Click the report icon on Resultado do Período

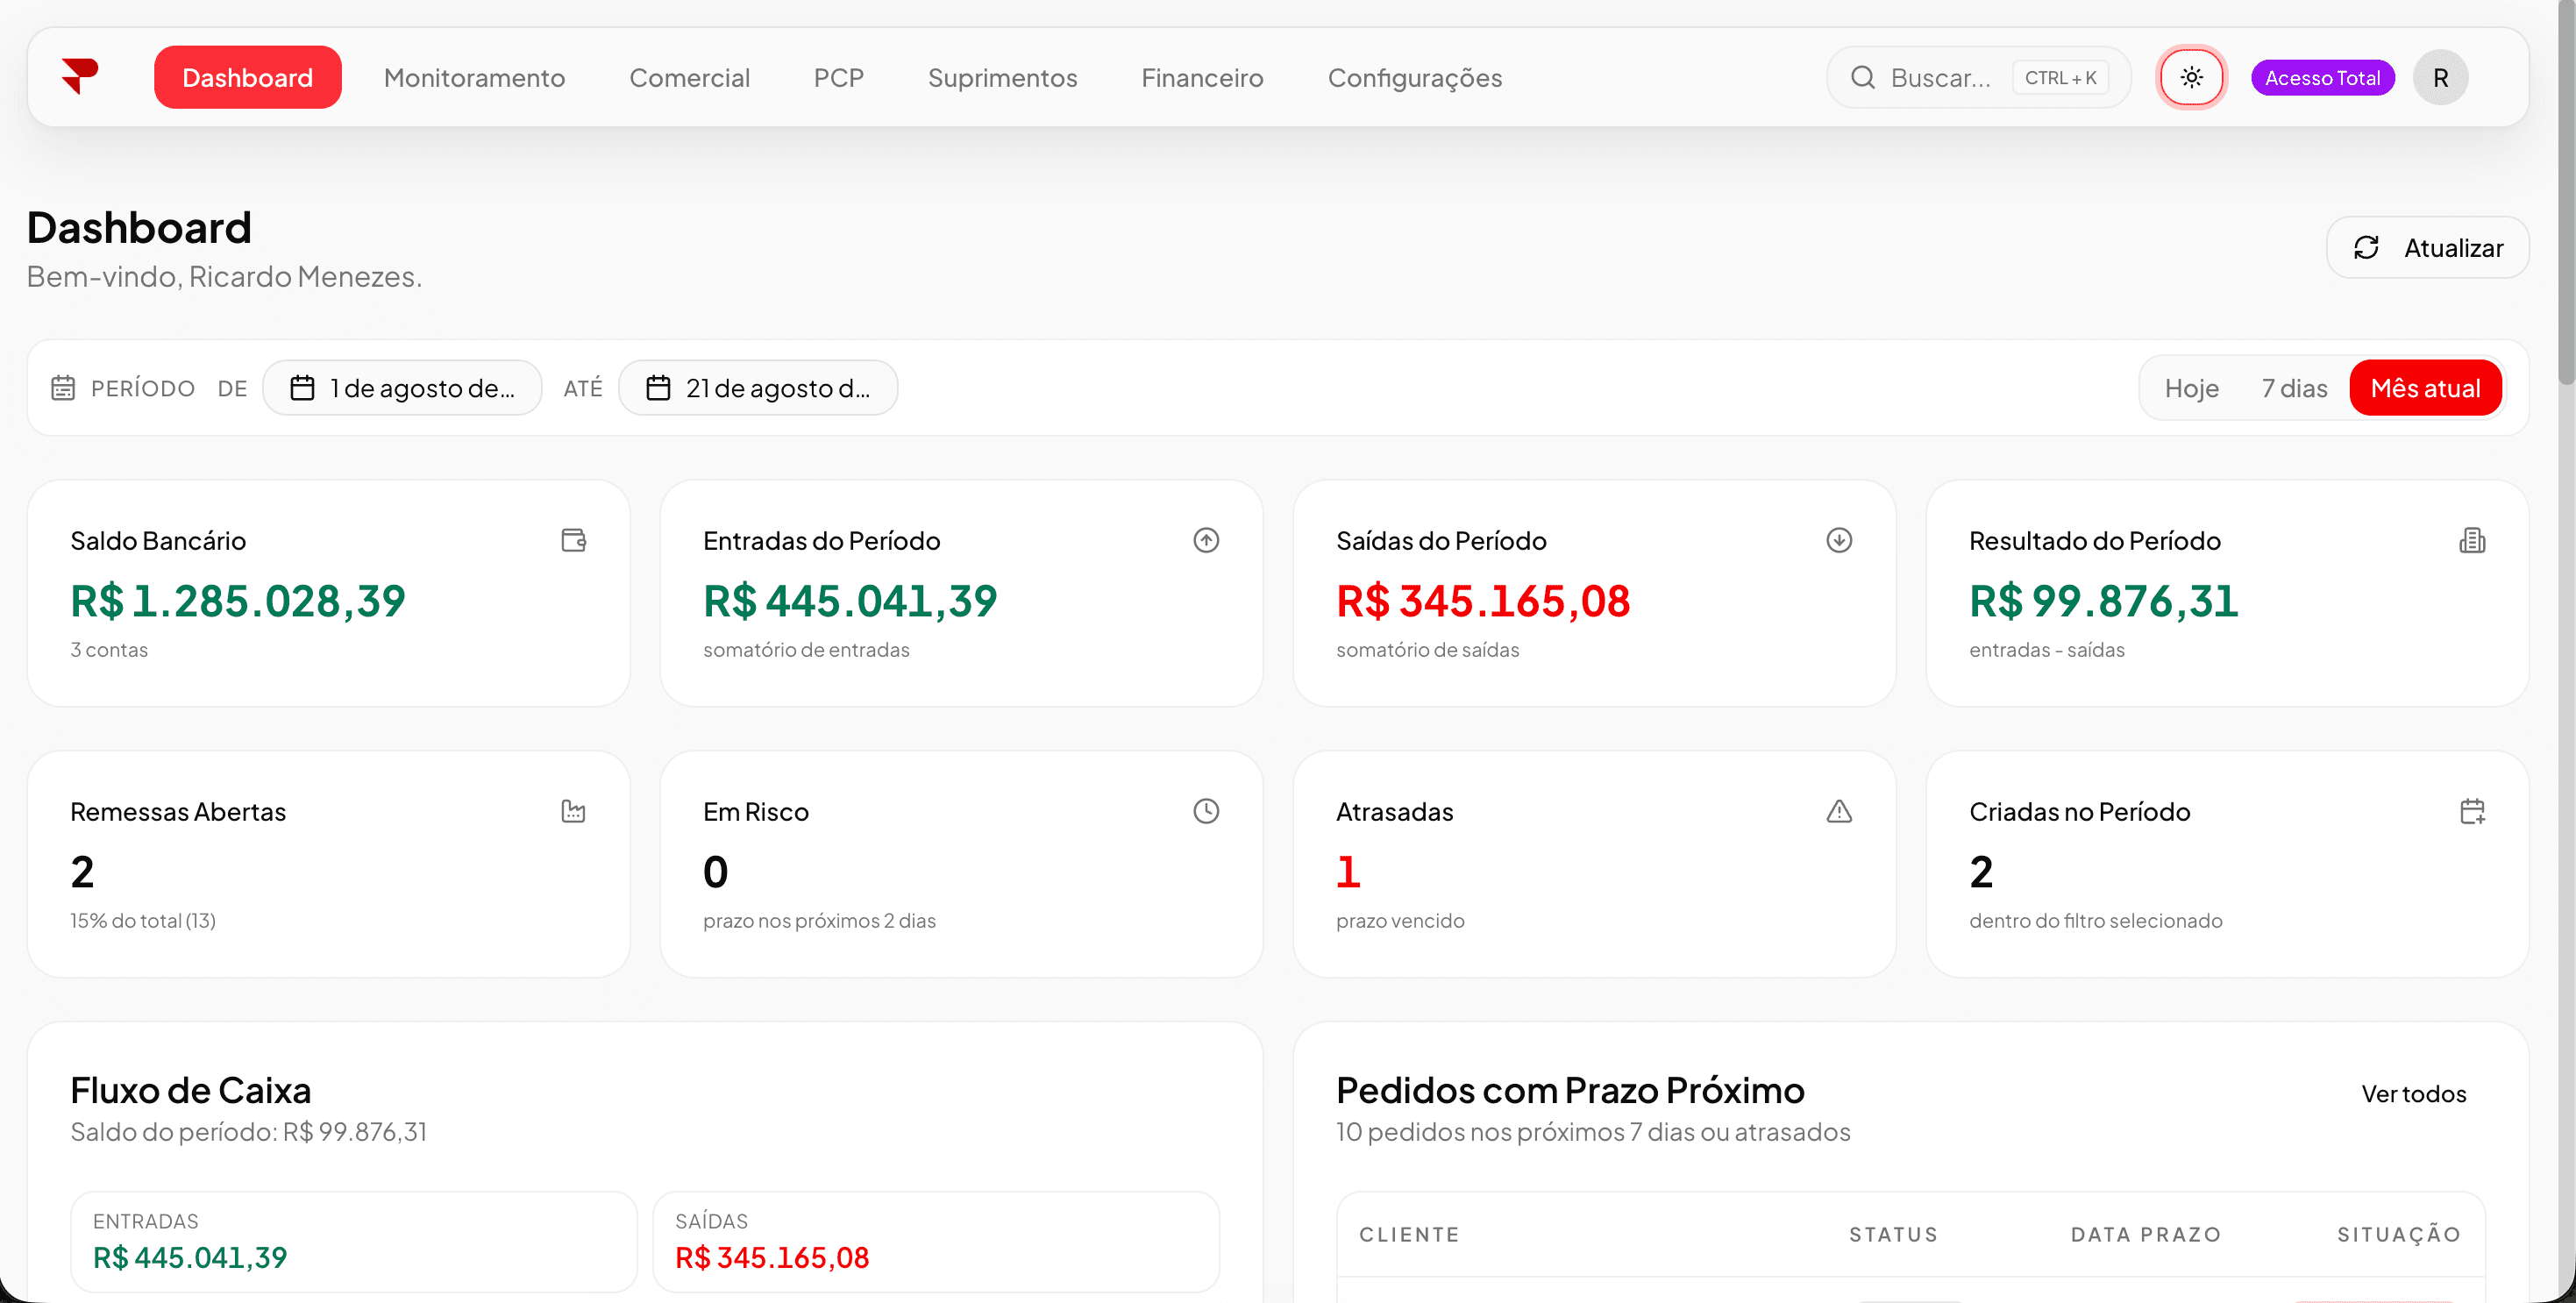point(2472,540)
